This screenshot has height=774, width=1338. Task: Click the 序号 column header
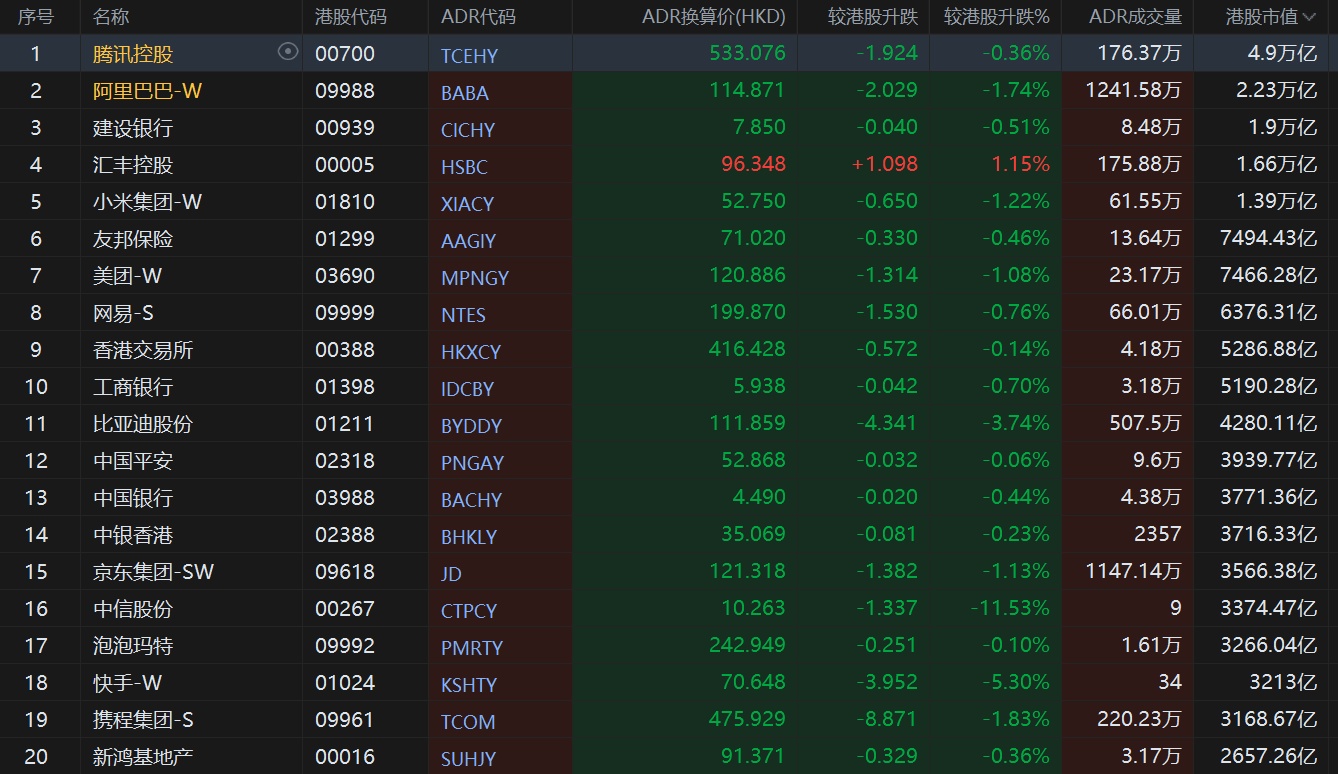36,17
